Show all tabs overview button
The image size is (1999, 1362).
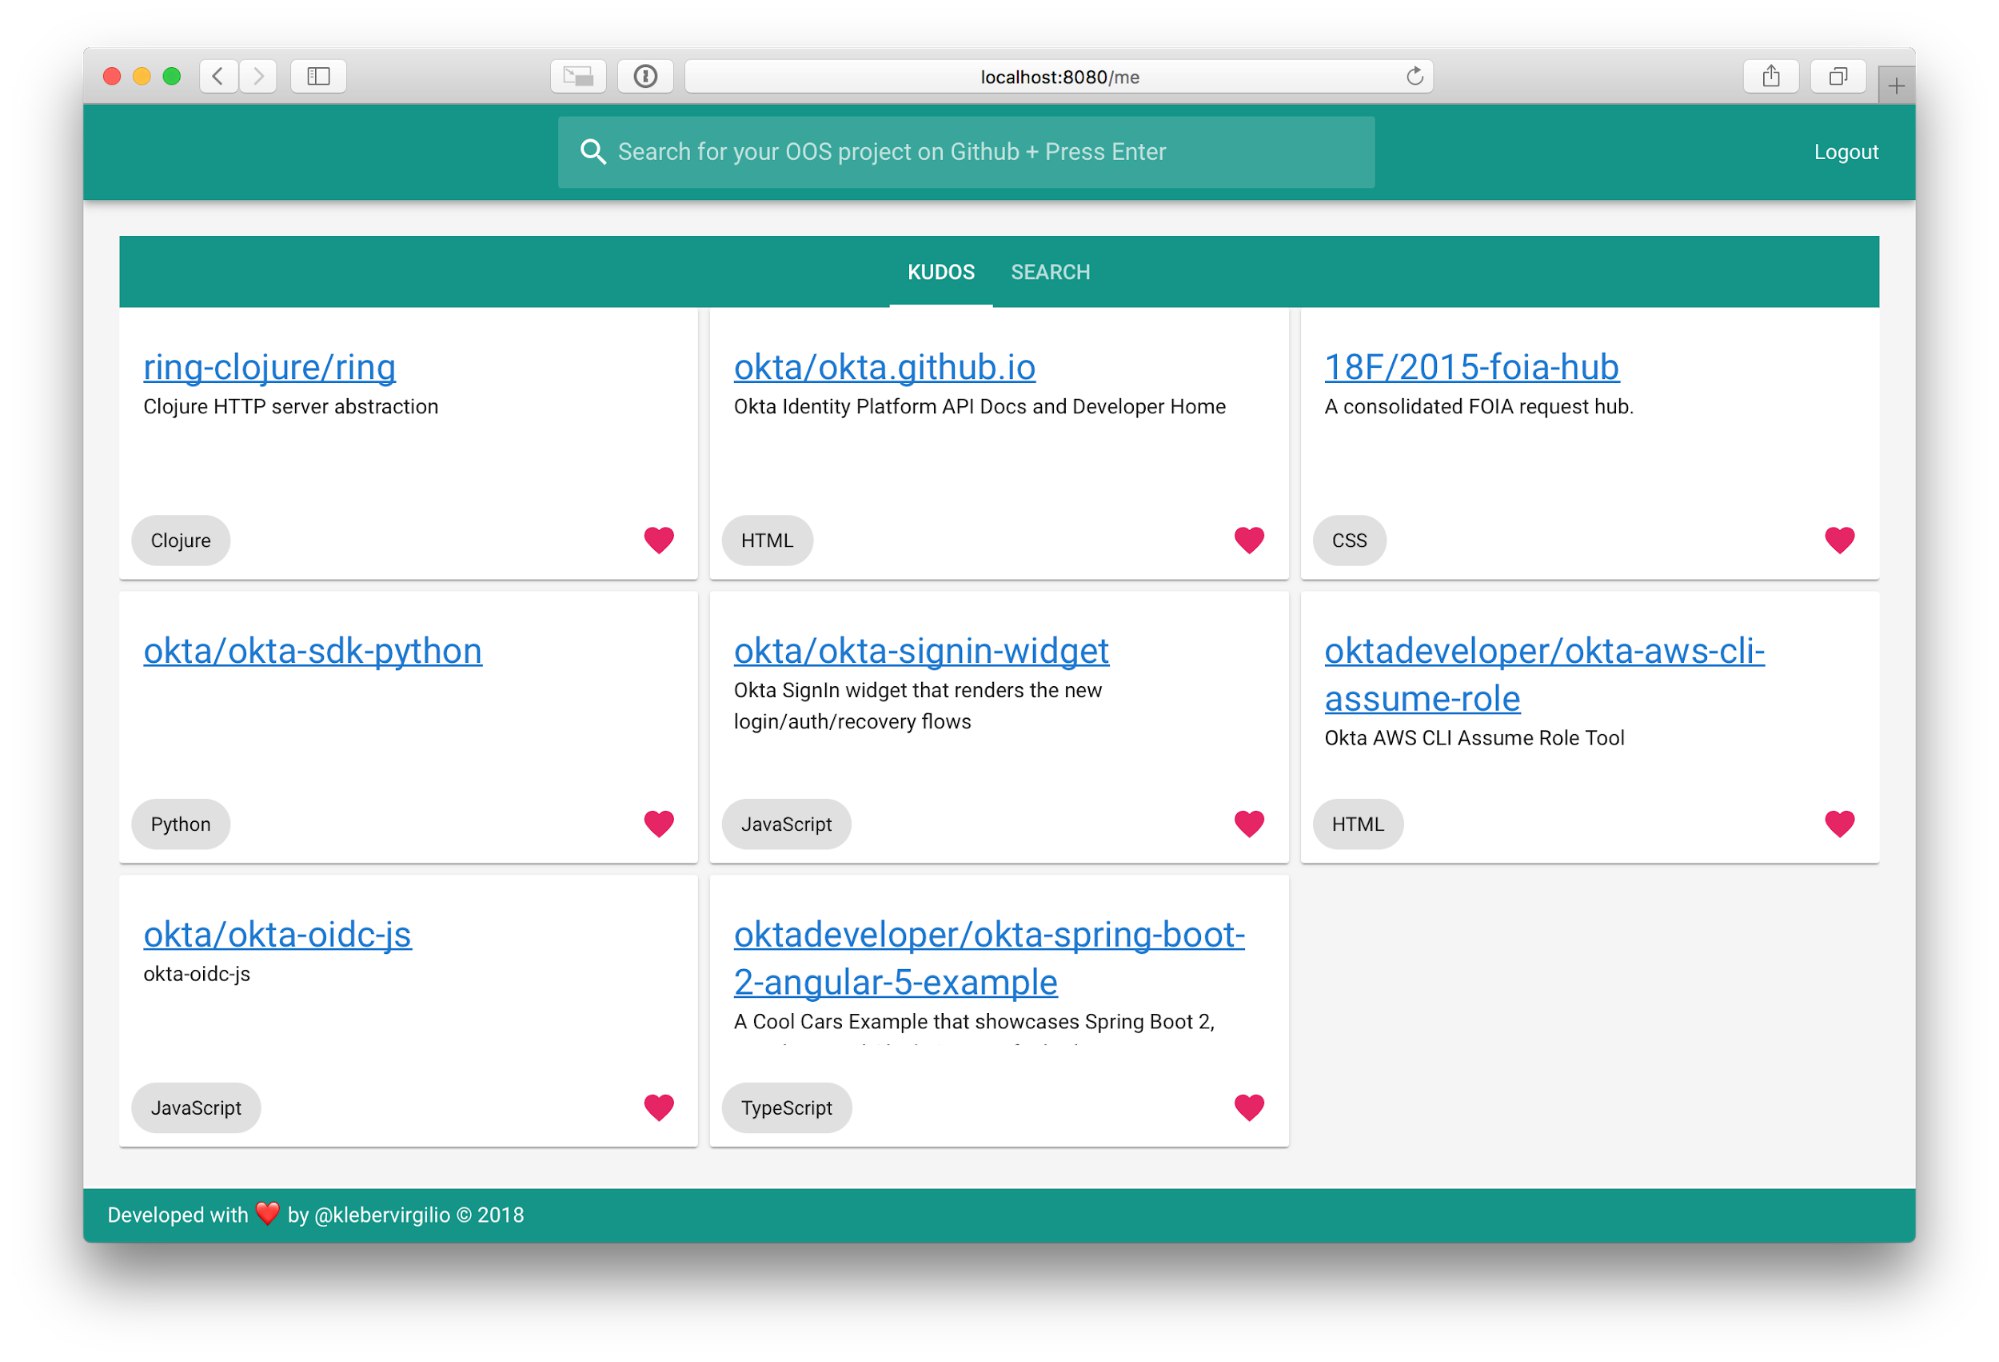1837,76
